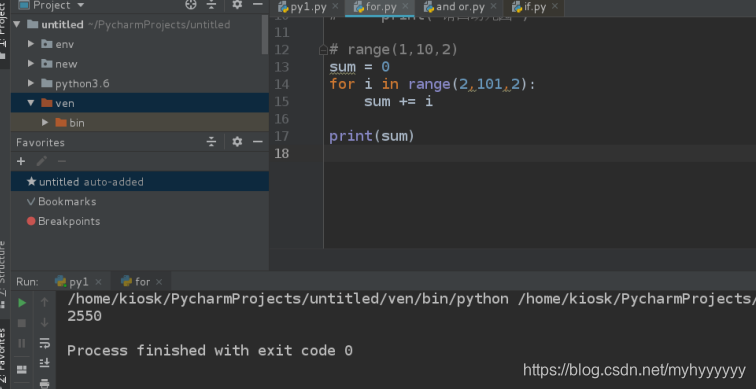This screenshot has width=756, height=389.
Task: Click the pause output icon in Run panel
Action: tap(22, 343)
